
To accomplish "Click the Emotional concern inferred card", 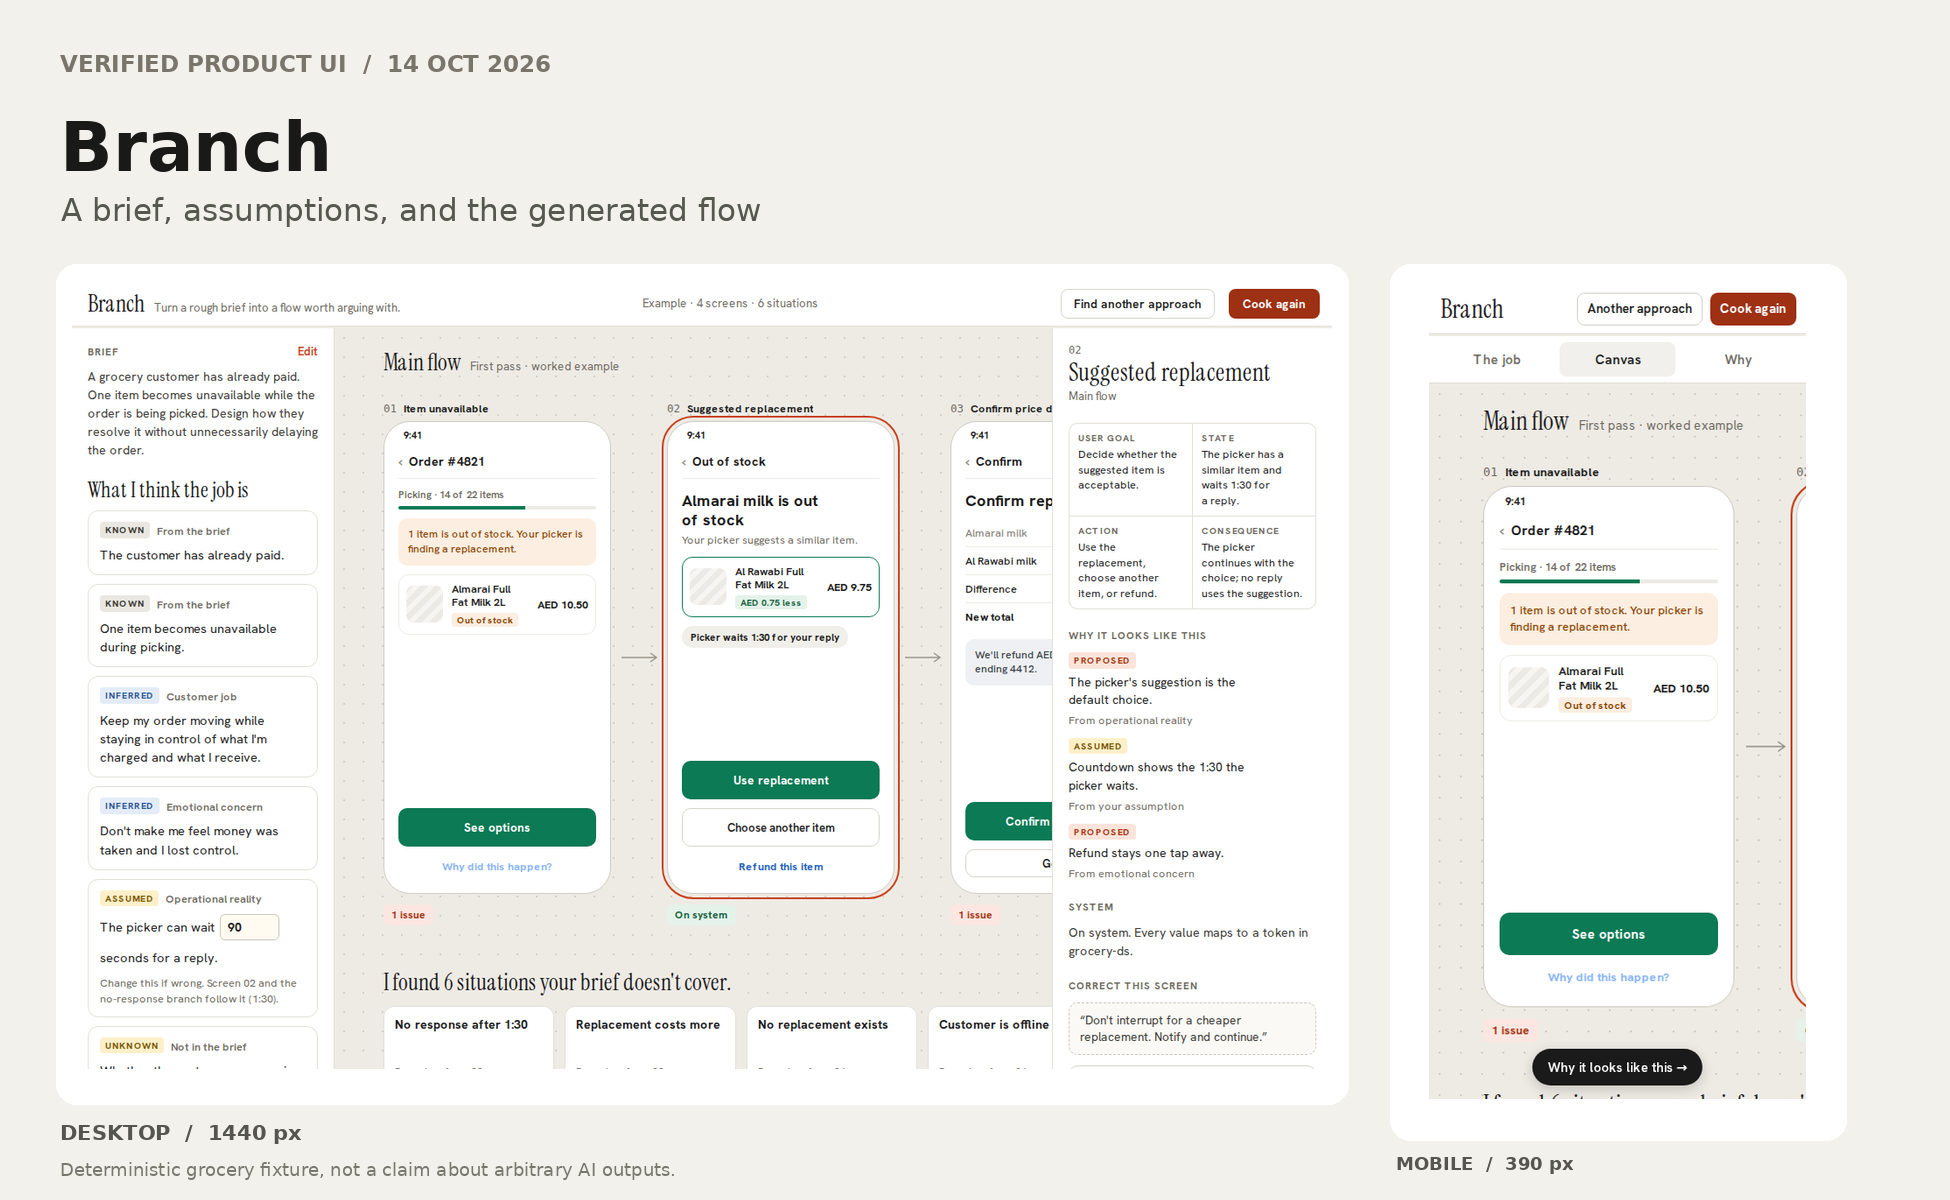I will point(202,828).
